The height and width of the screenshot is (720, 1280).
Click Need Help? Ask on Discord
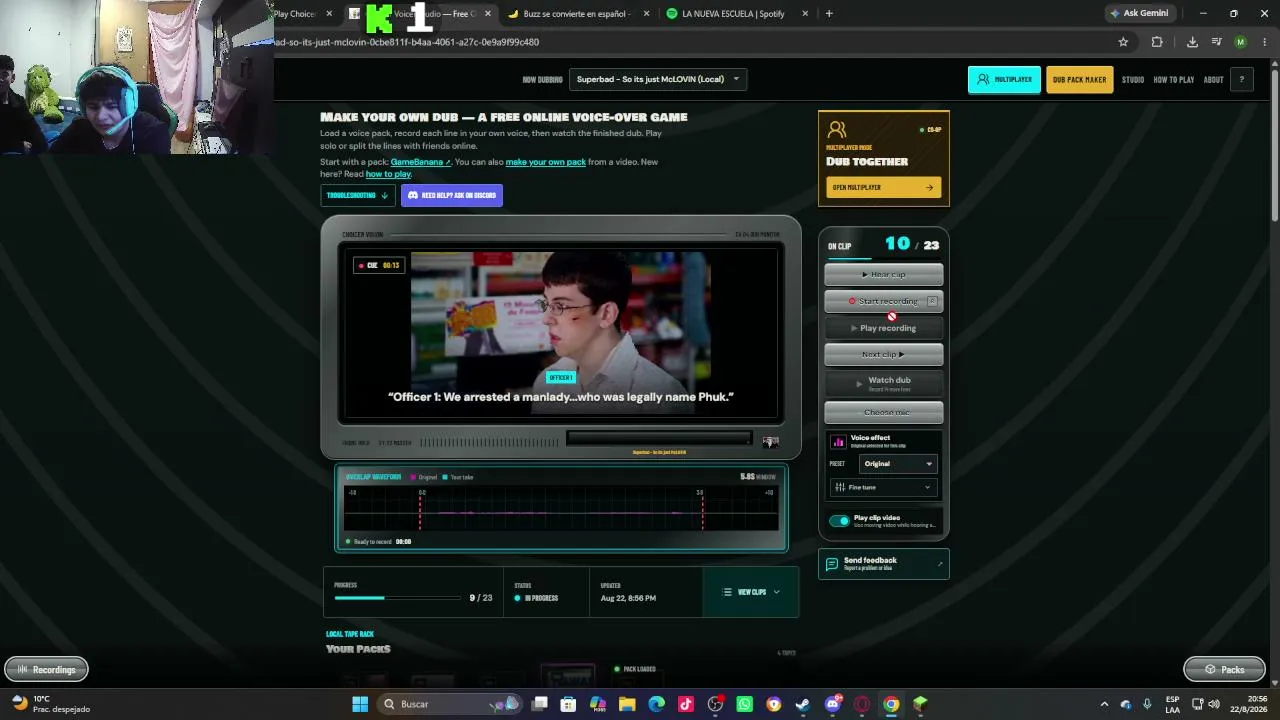coord(452,195)
